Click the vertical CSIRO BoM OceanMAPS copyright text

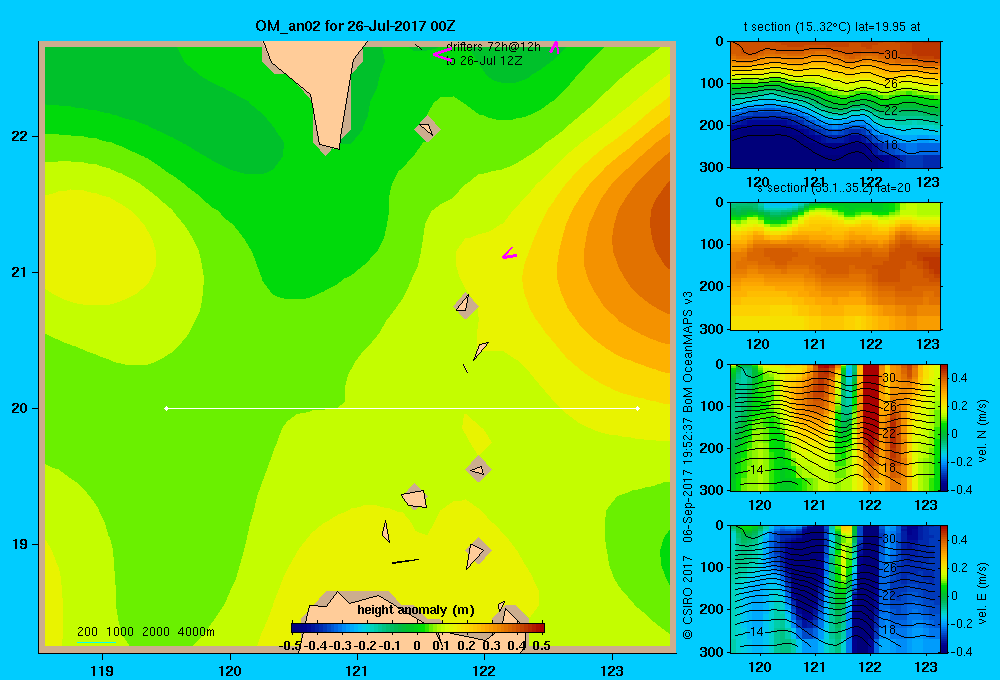(688, 466)
